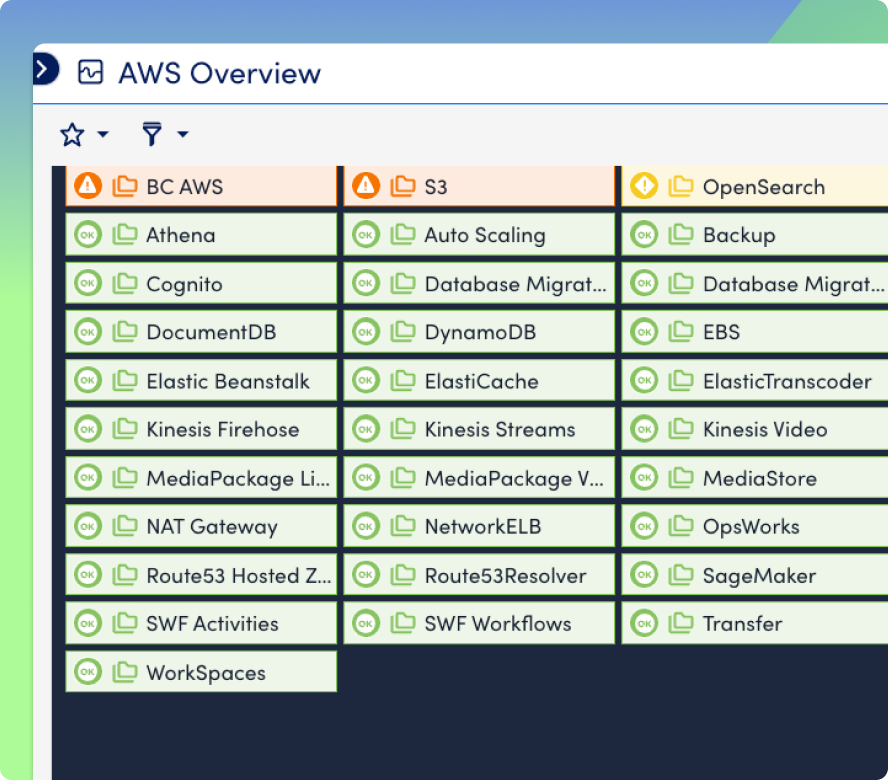Click the folder icon in OpenSearch tile
Viewport: 888px width, 780px height.
(681, 186)
